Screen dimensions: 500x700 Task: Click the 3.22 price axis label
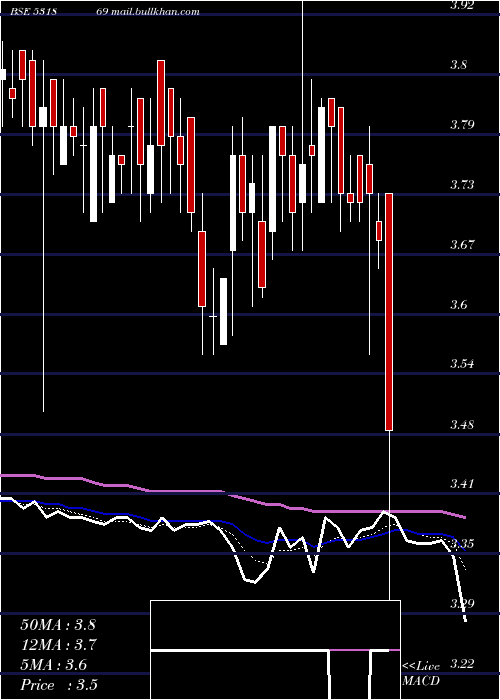tap(461, 664)
